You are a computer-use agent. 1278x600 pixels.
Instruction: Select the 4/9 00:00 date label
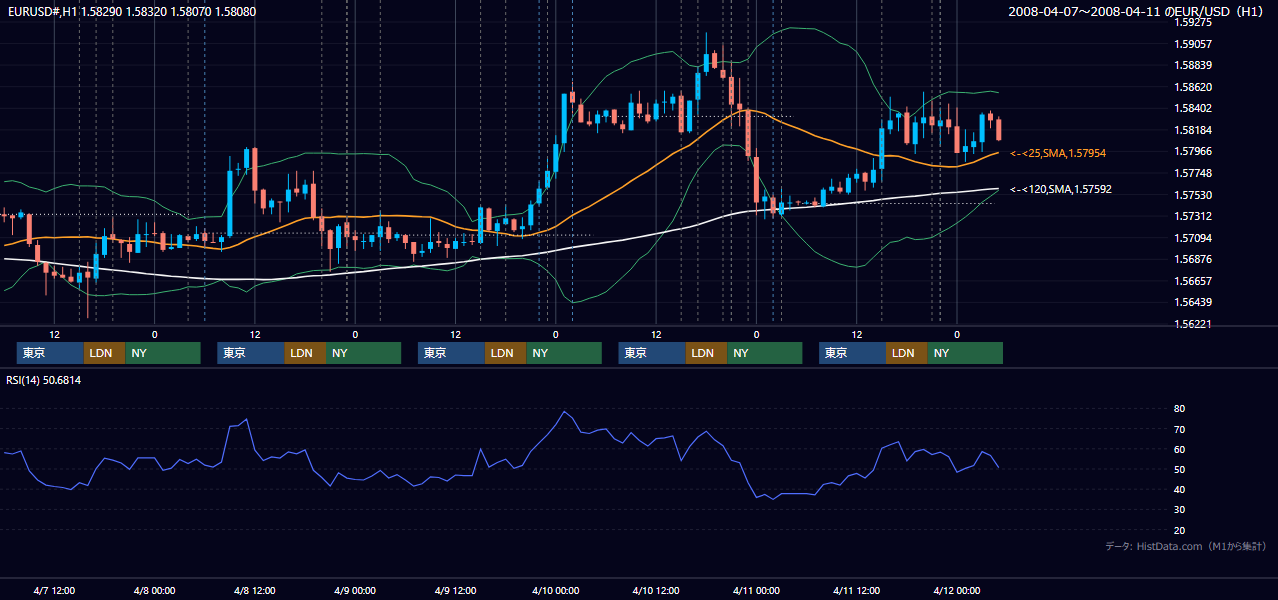point(355,590)
